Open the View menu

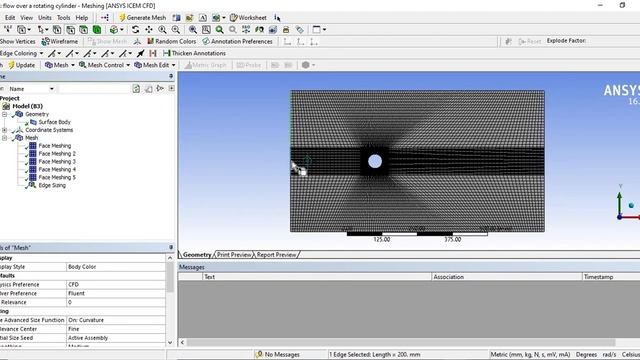coord(27,18)
